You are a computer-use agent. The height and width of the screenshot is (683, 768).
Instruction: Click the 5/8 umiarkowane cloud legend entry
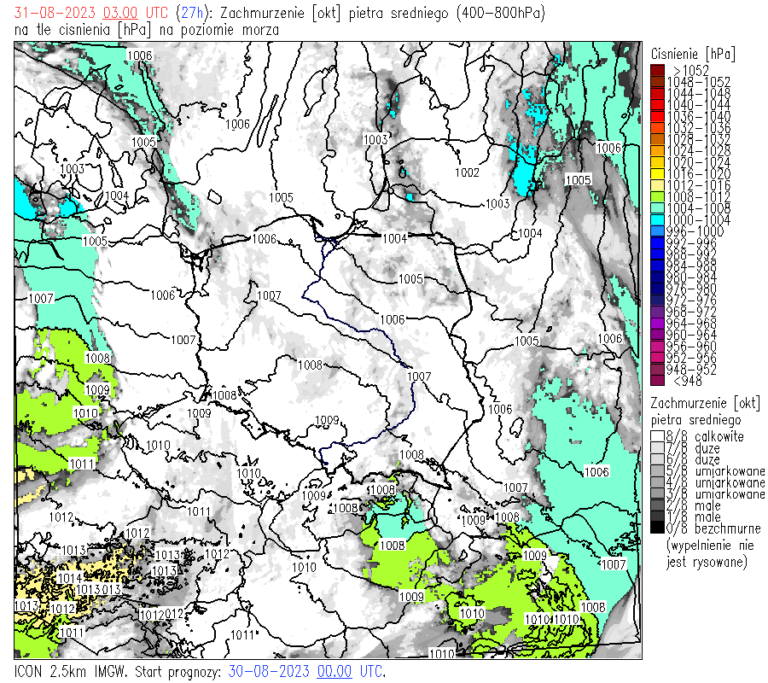(700, 471)
